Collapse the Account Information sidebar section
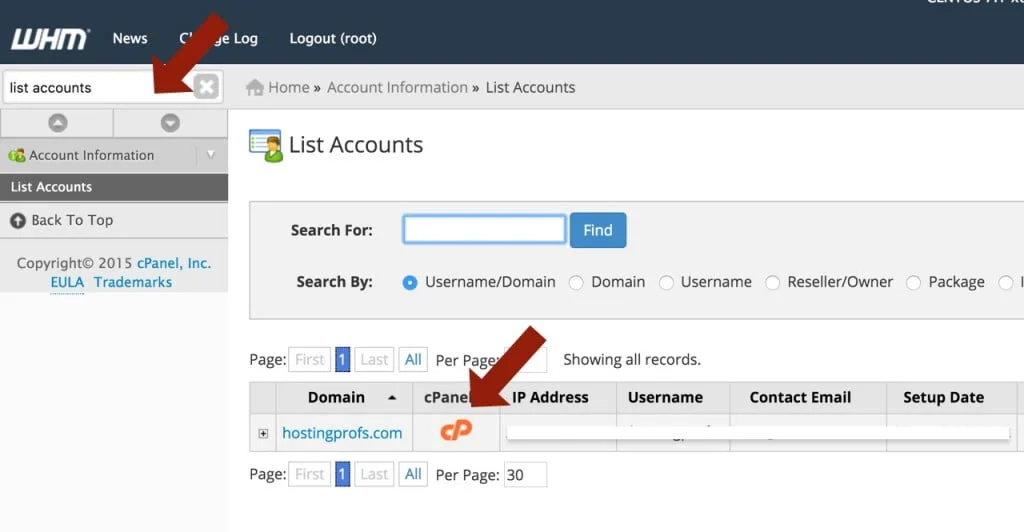This screenshot has height=532, width=1024. [211, 155]
